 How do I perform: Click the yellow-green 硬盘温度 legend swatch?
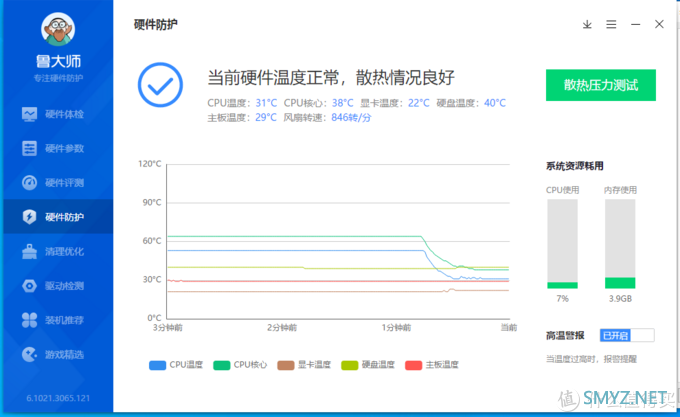pyautogui.click(x=350, y=365)
